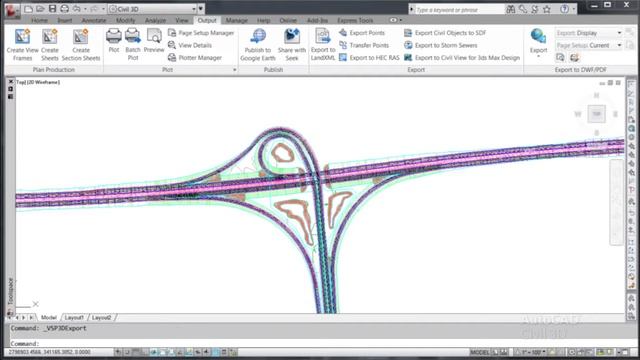Viewport: 640px width, 360px height.
Task: Click Export Civil Objects to SDF
Action: coord(445,33)
